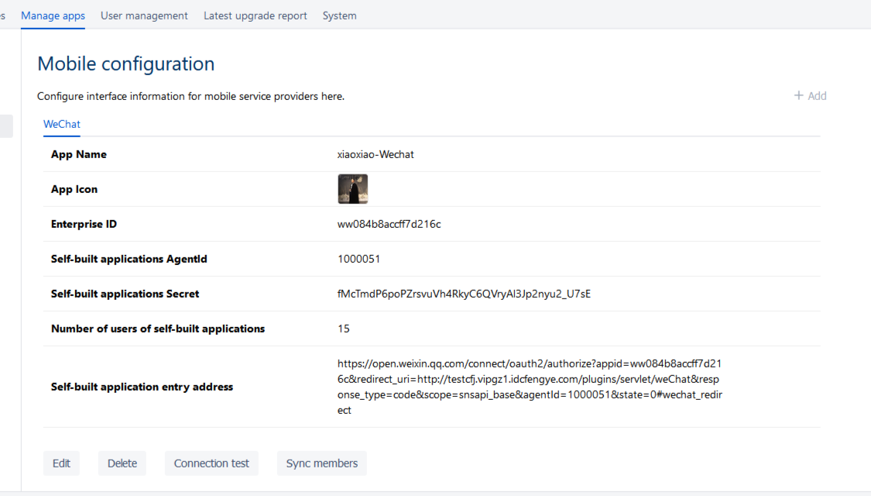Image resolution: width=871 pixels, height=496 pixels.
Task: Click the self-built applications Secret value
Action: (x=464, y=294)
